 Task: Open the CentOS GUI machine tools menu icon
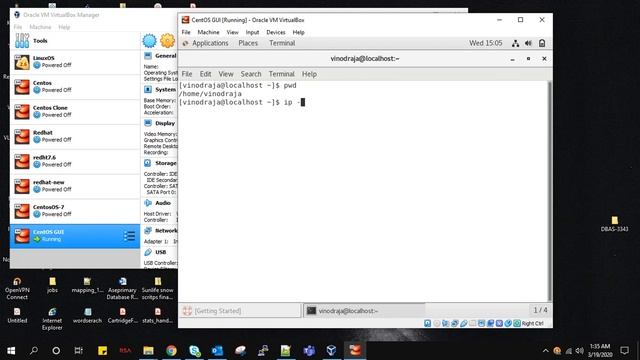[129, 236]
